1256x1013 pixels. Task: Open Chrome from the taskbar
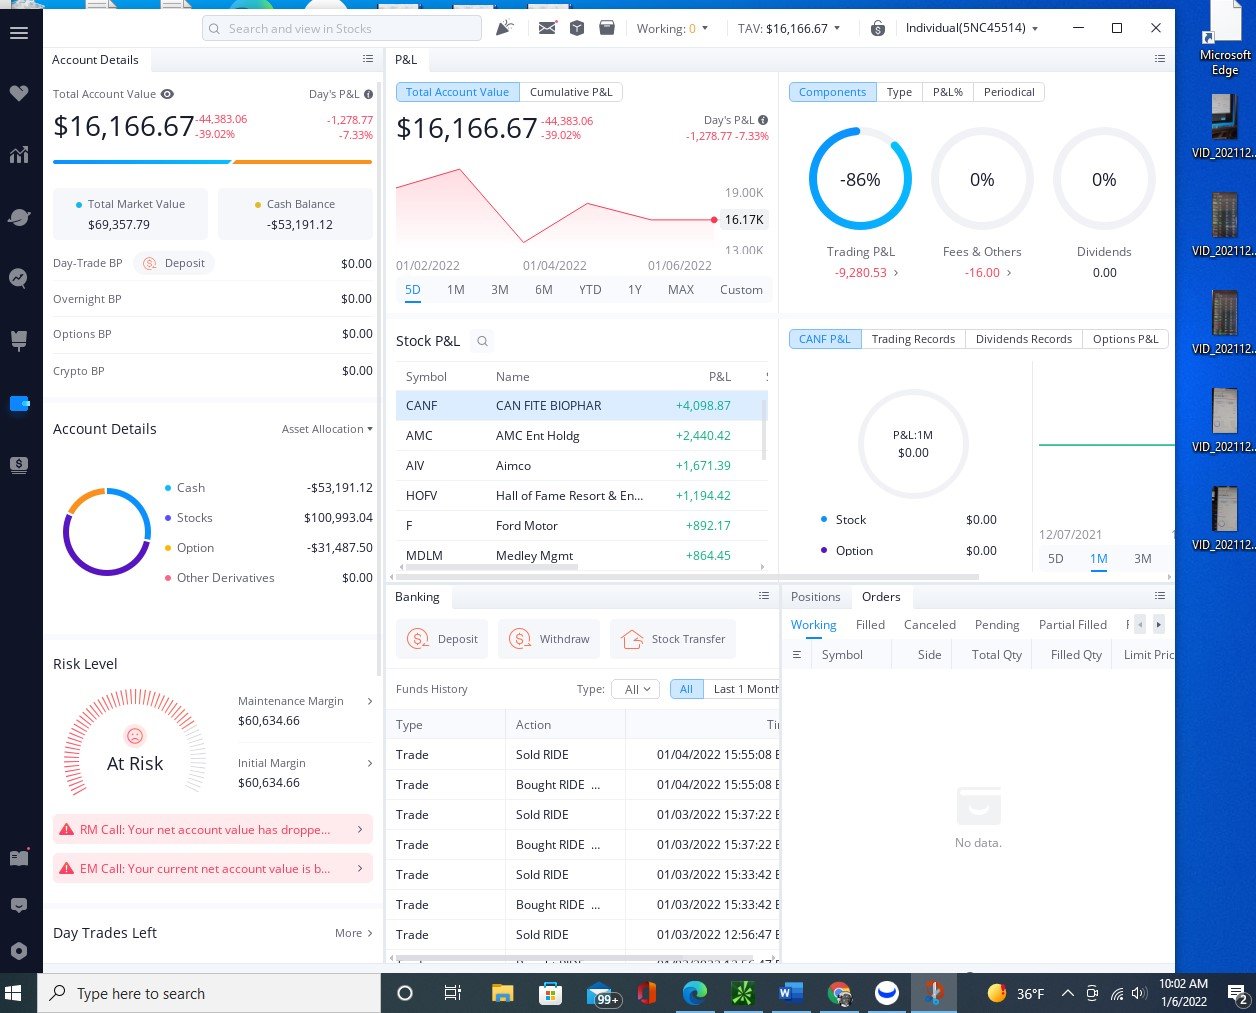839,993
